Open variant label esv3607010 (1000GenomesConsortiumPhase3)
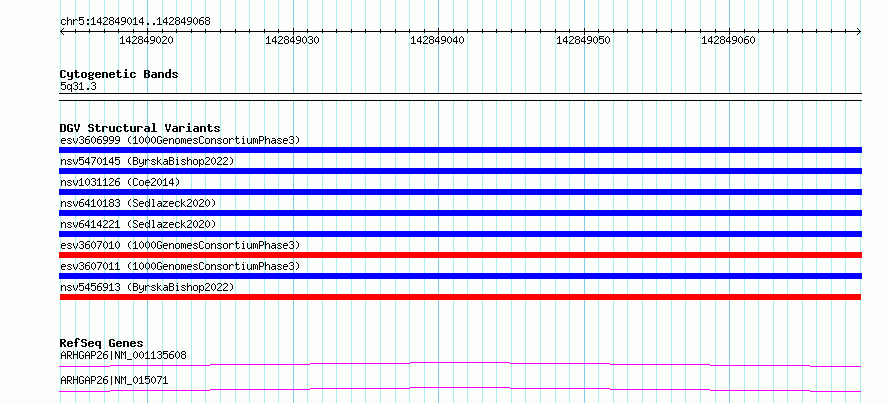Screen dimensions: 890x403 pos(180,245)
